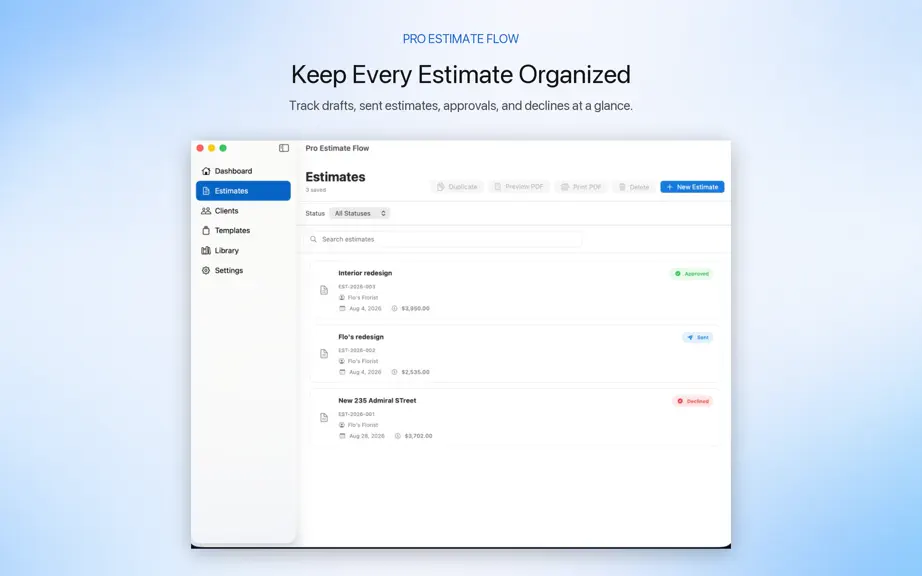922x576 pixels.
Task: Select Estimates in the sidebar
Action: point(243,191)
